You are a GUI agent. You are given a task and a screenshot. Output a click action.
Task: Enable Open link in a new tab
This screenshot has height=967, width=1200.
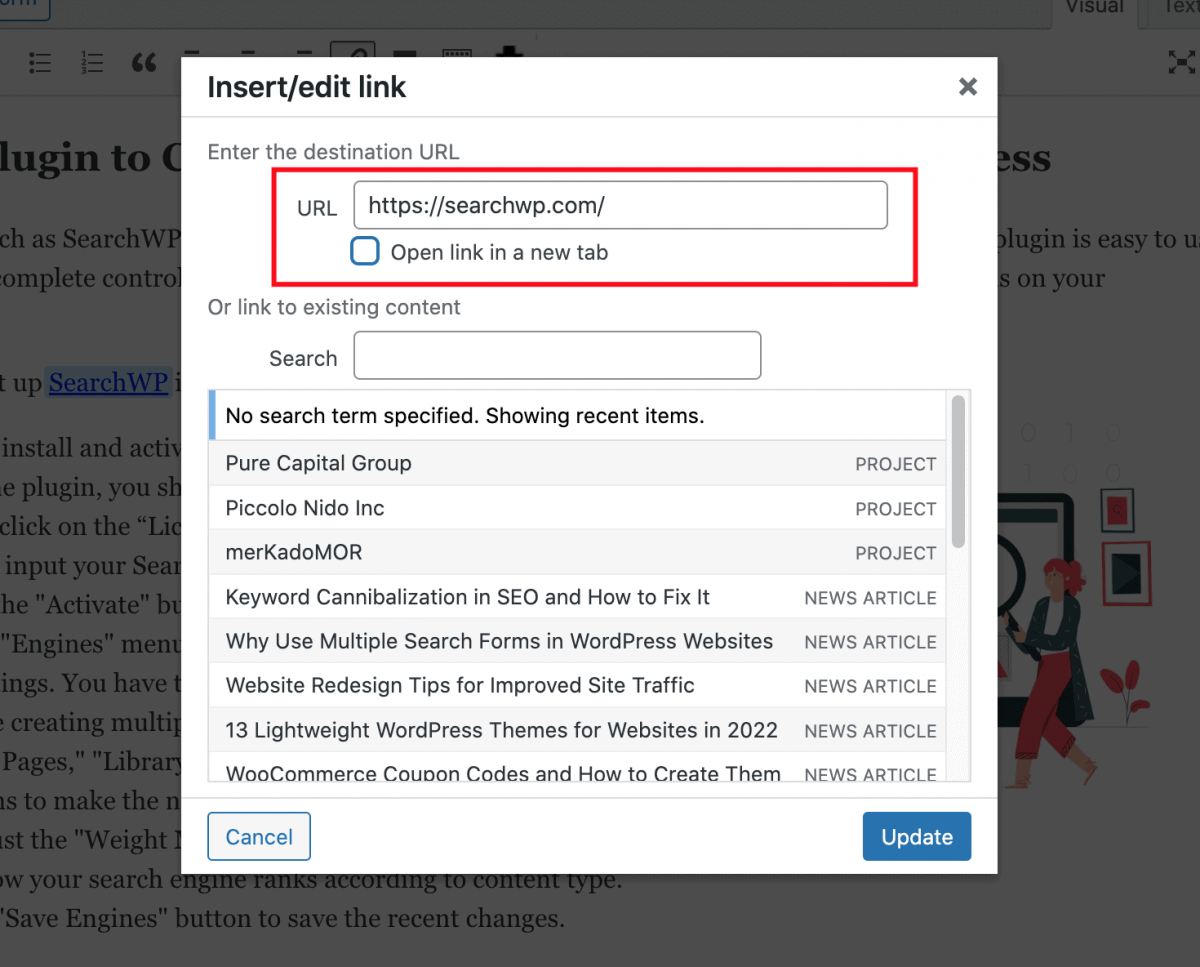tap(365, 251)
